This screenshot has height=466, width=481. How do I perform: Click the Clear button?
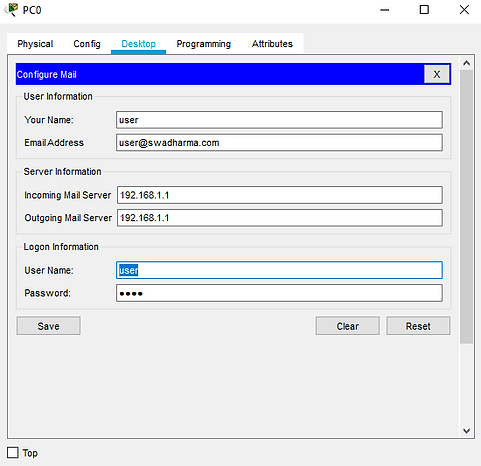(347, 326)
